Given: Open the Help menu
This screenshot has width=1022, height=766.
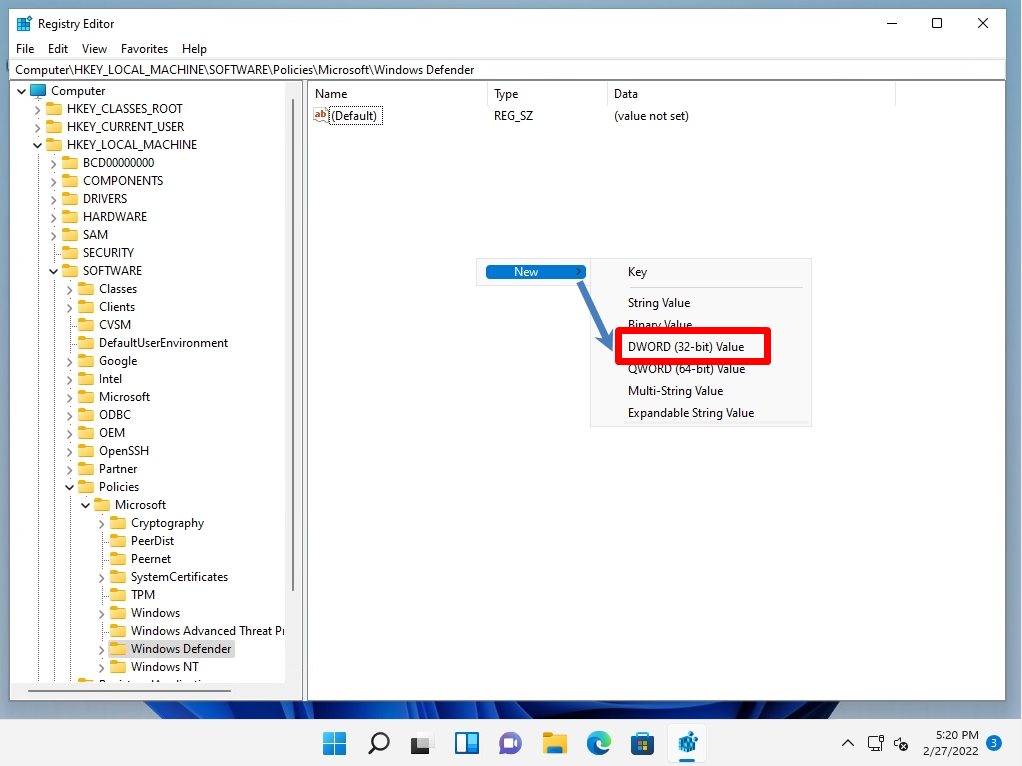Looking at the screenshot, I should pos(194,49).
